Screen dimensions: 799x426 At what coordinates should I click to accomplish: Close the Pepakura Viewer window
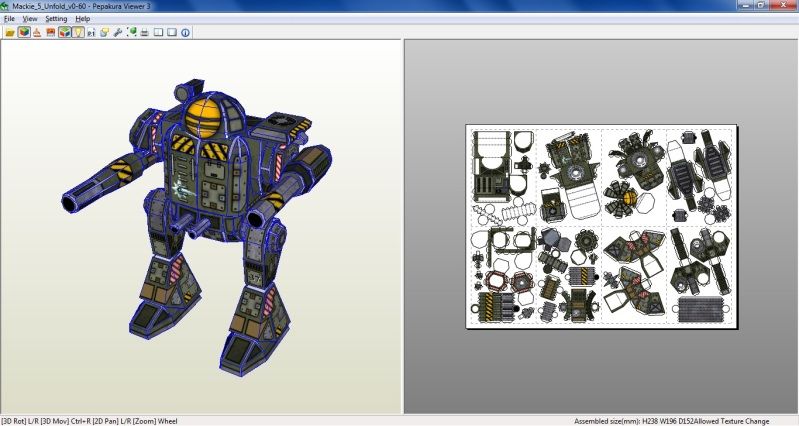pyautogui.click(x=783, y=5)
